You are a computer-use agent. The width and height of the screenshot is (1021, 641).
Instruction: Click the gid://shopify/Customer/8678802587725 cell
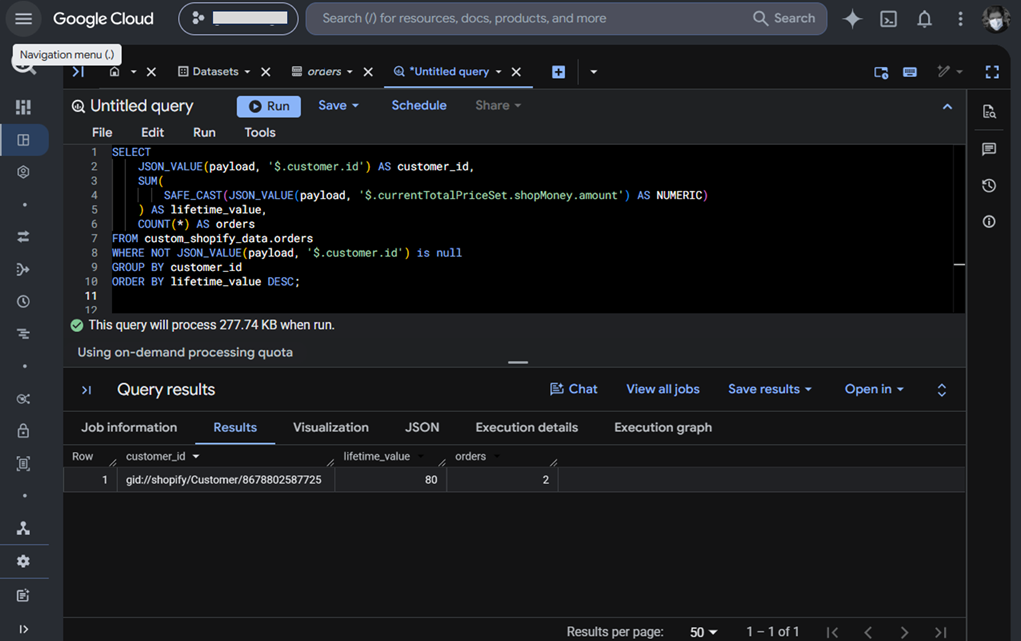pyautogui.click(x=226, y=480)
